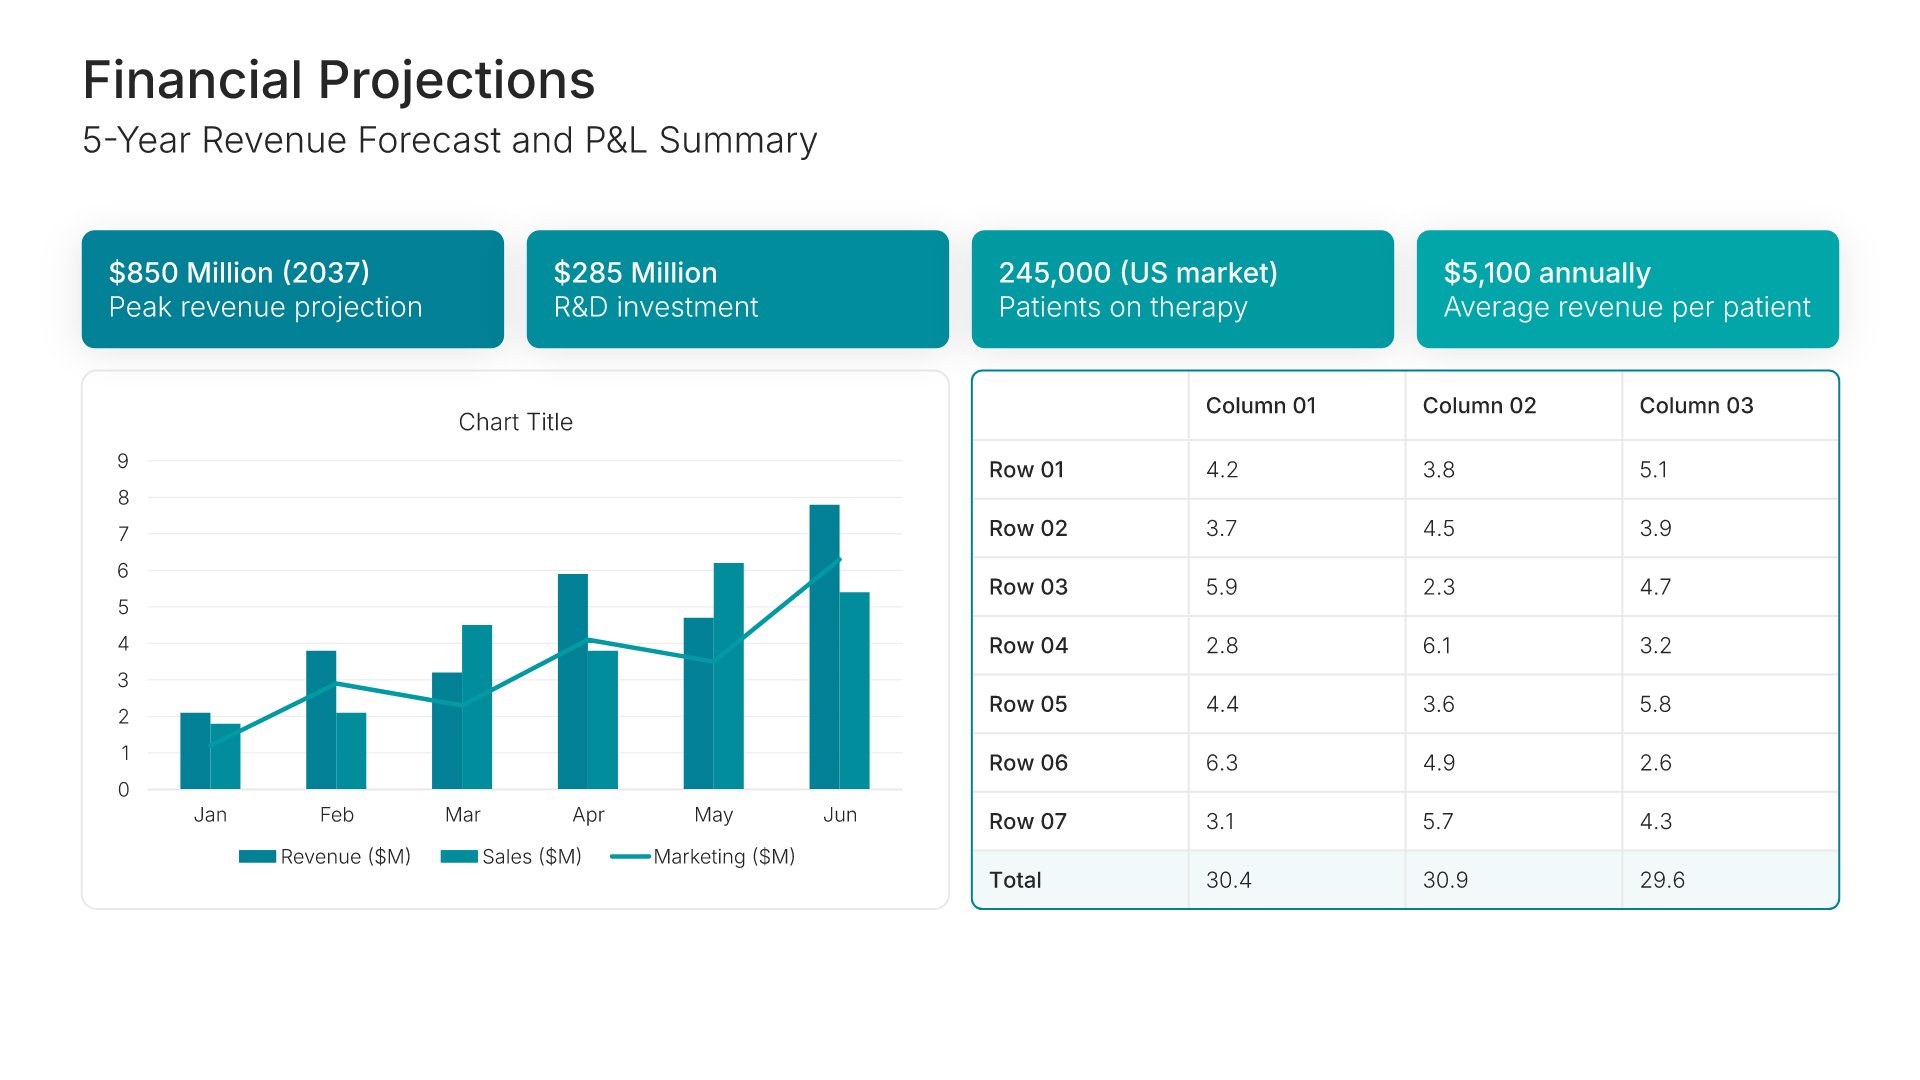Click the Total row label cell
Image resolution: width=1920 pixels, height=1080 pixels.
tap(1015, 880)
